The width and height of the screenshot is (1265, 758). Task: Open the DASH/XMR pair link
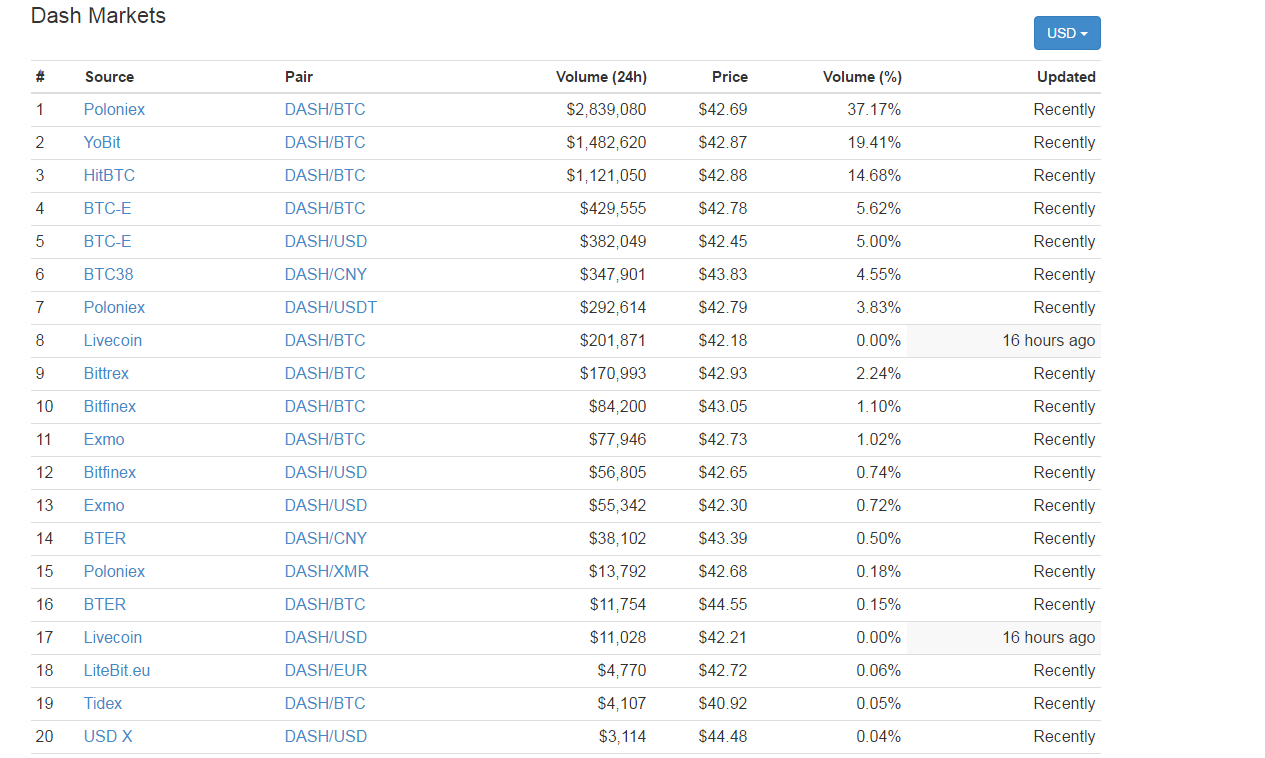[327, 571]
